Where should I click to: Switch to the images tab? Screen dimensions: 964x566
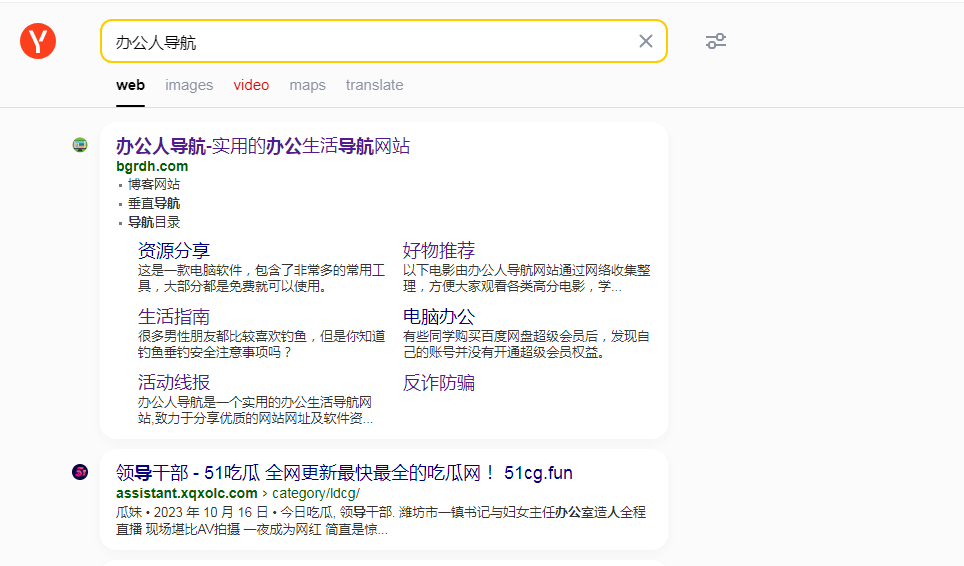click(189, 85)
